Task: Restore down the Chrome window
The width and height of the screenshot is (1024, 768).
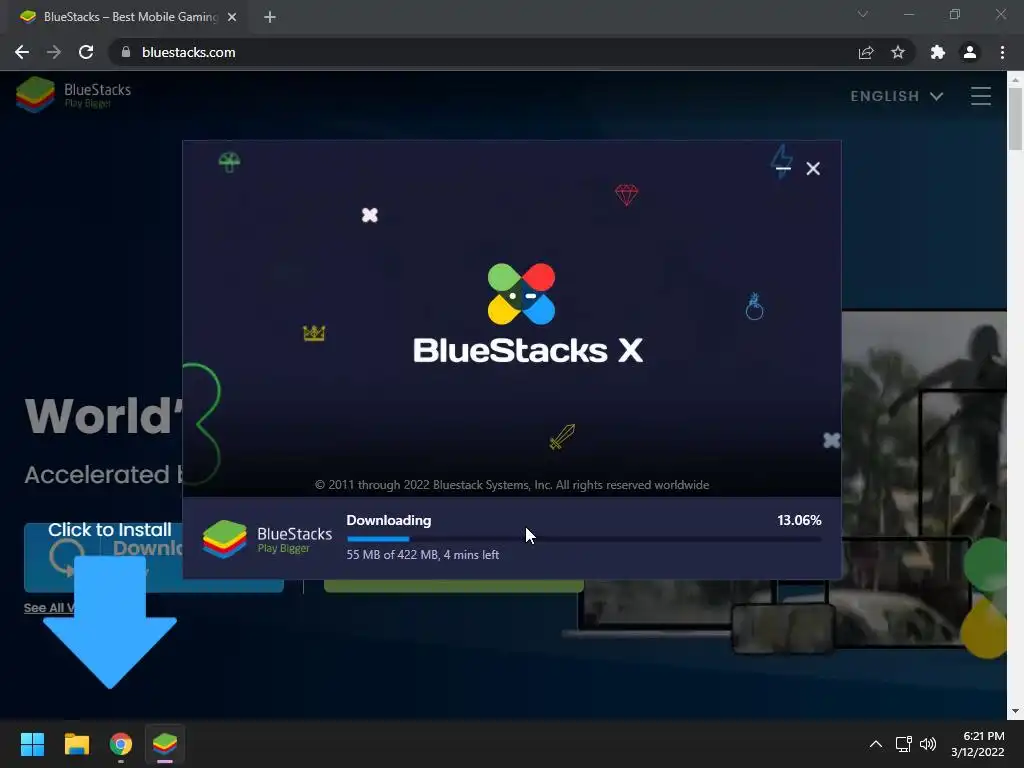Action: (x=955, y=14)
